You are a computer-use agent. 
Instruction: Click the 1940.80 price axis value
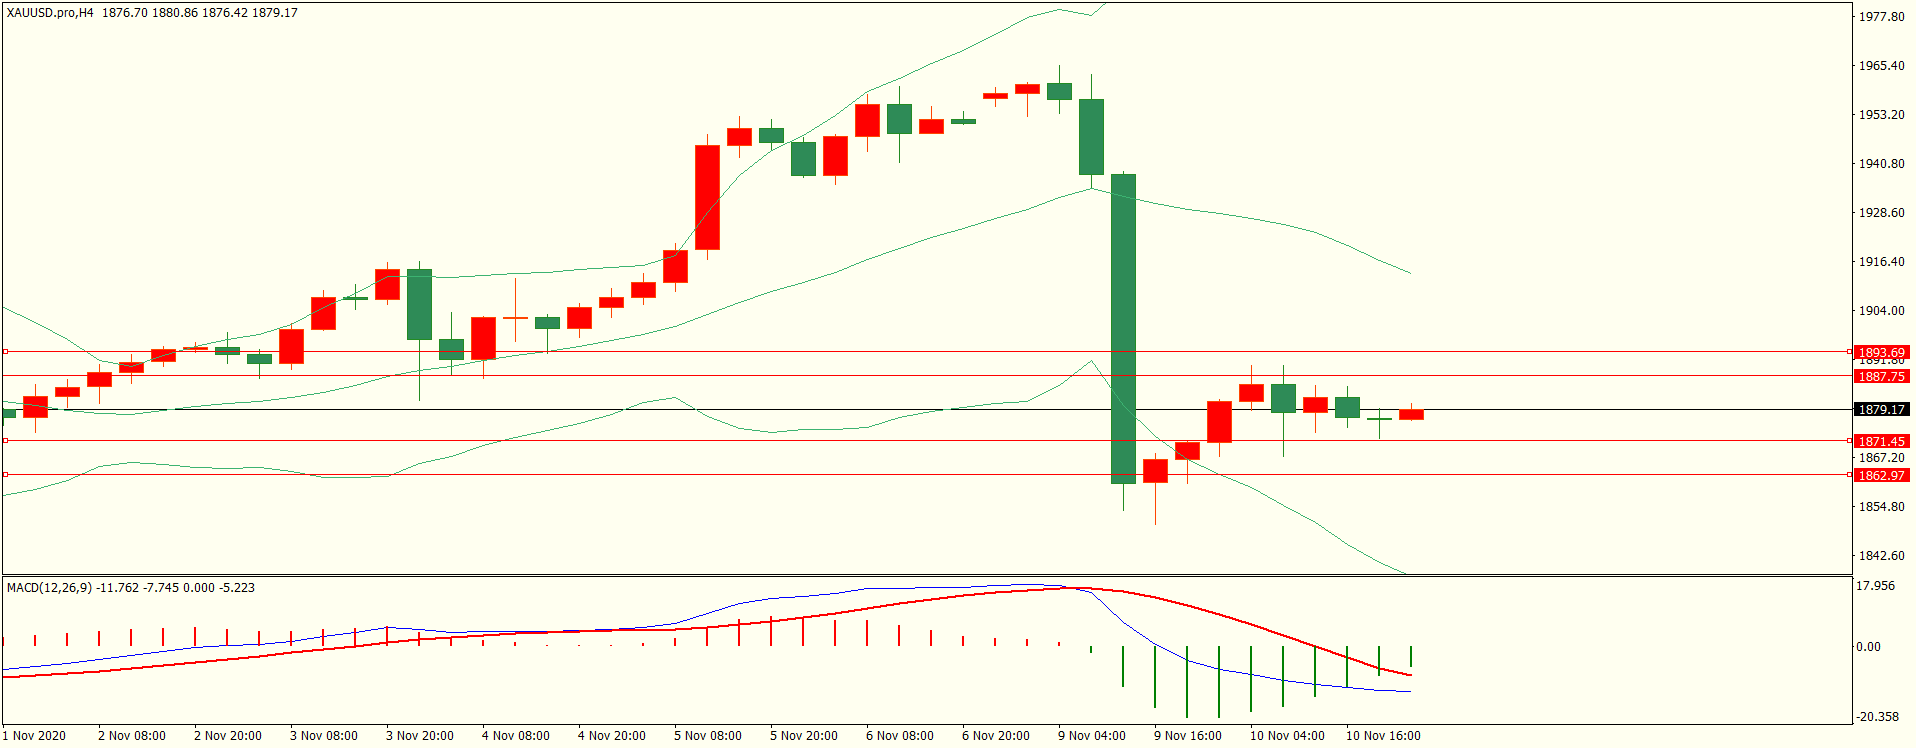1882,164
